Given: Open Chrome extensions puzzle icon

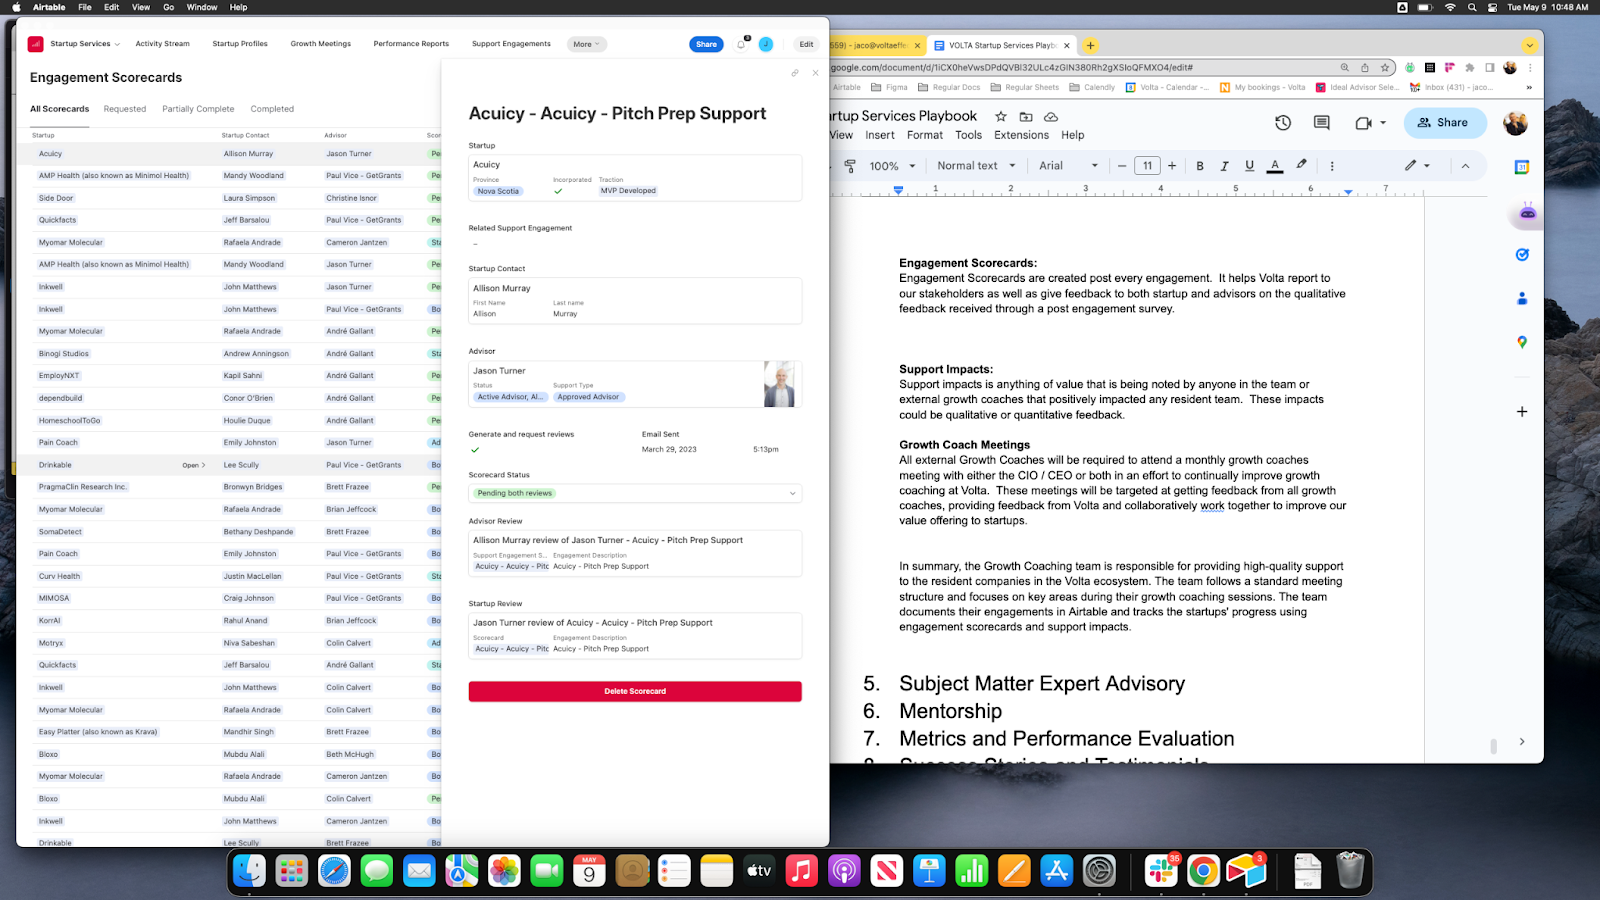Looking at the screenshot, I should (x=1469, y=68).
